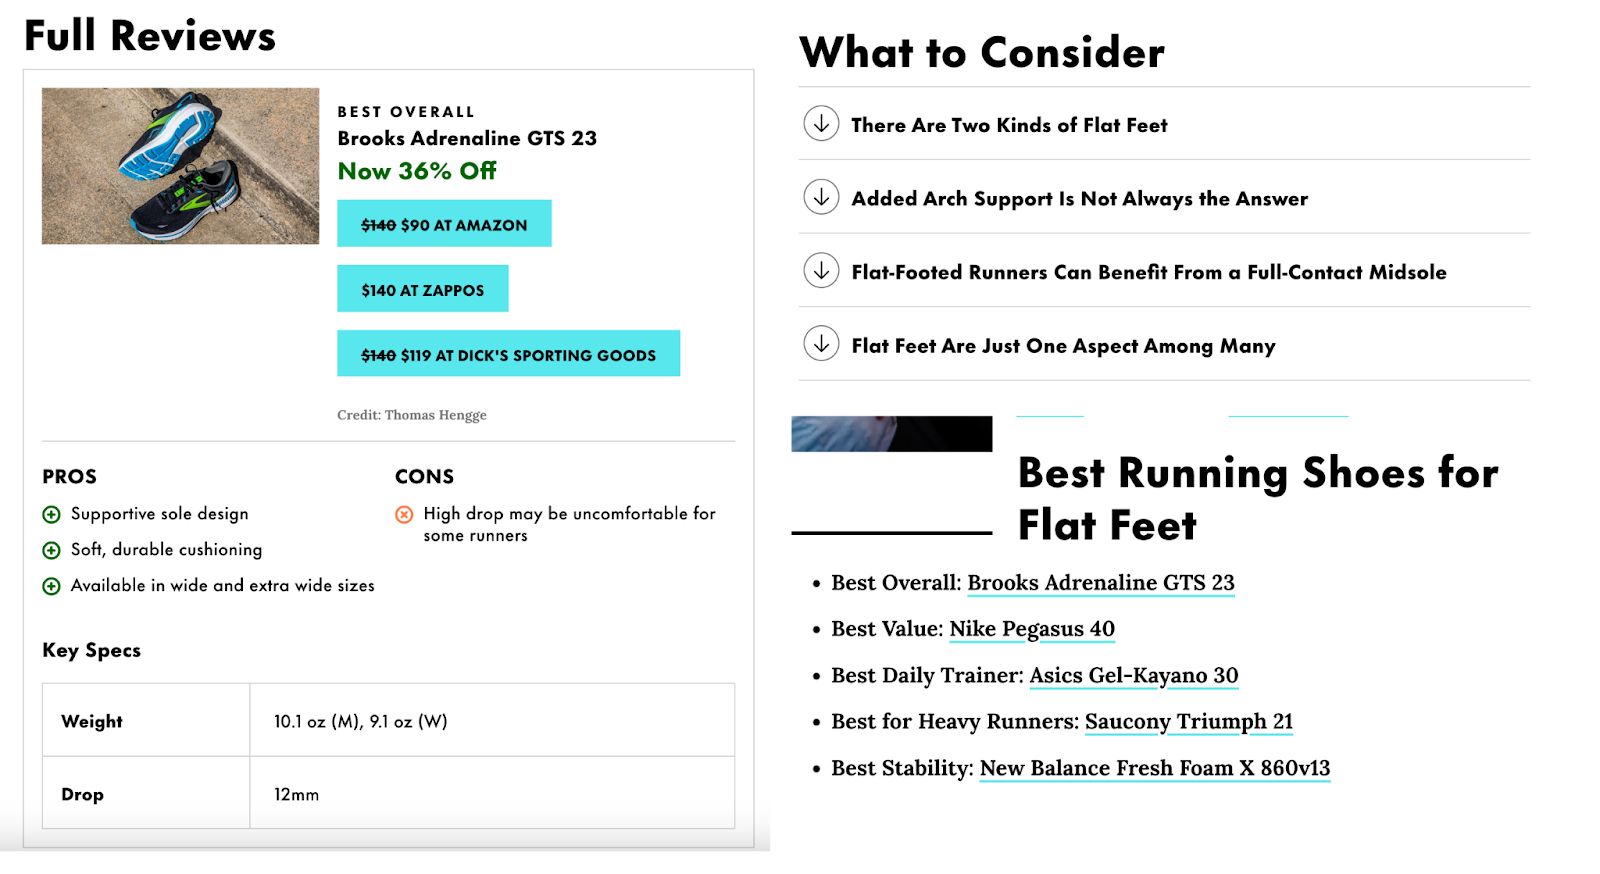Click the green plus icon next to Available in wide sizes

tap(51, 587)
